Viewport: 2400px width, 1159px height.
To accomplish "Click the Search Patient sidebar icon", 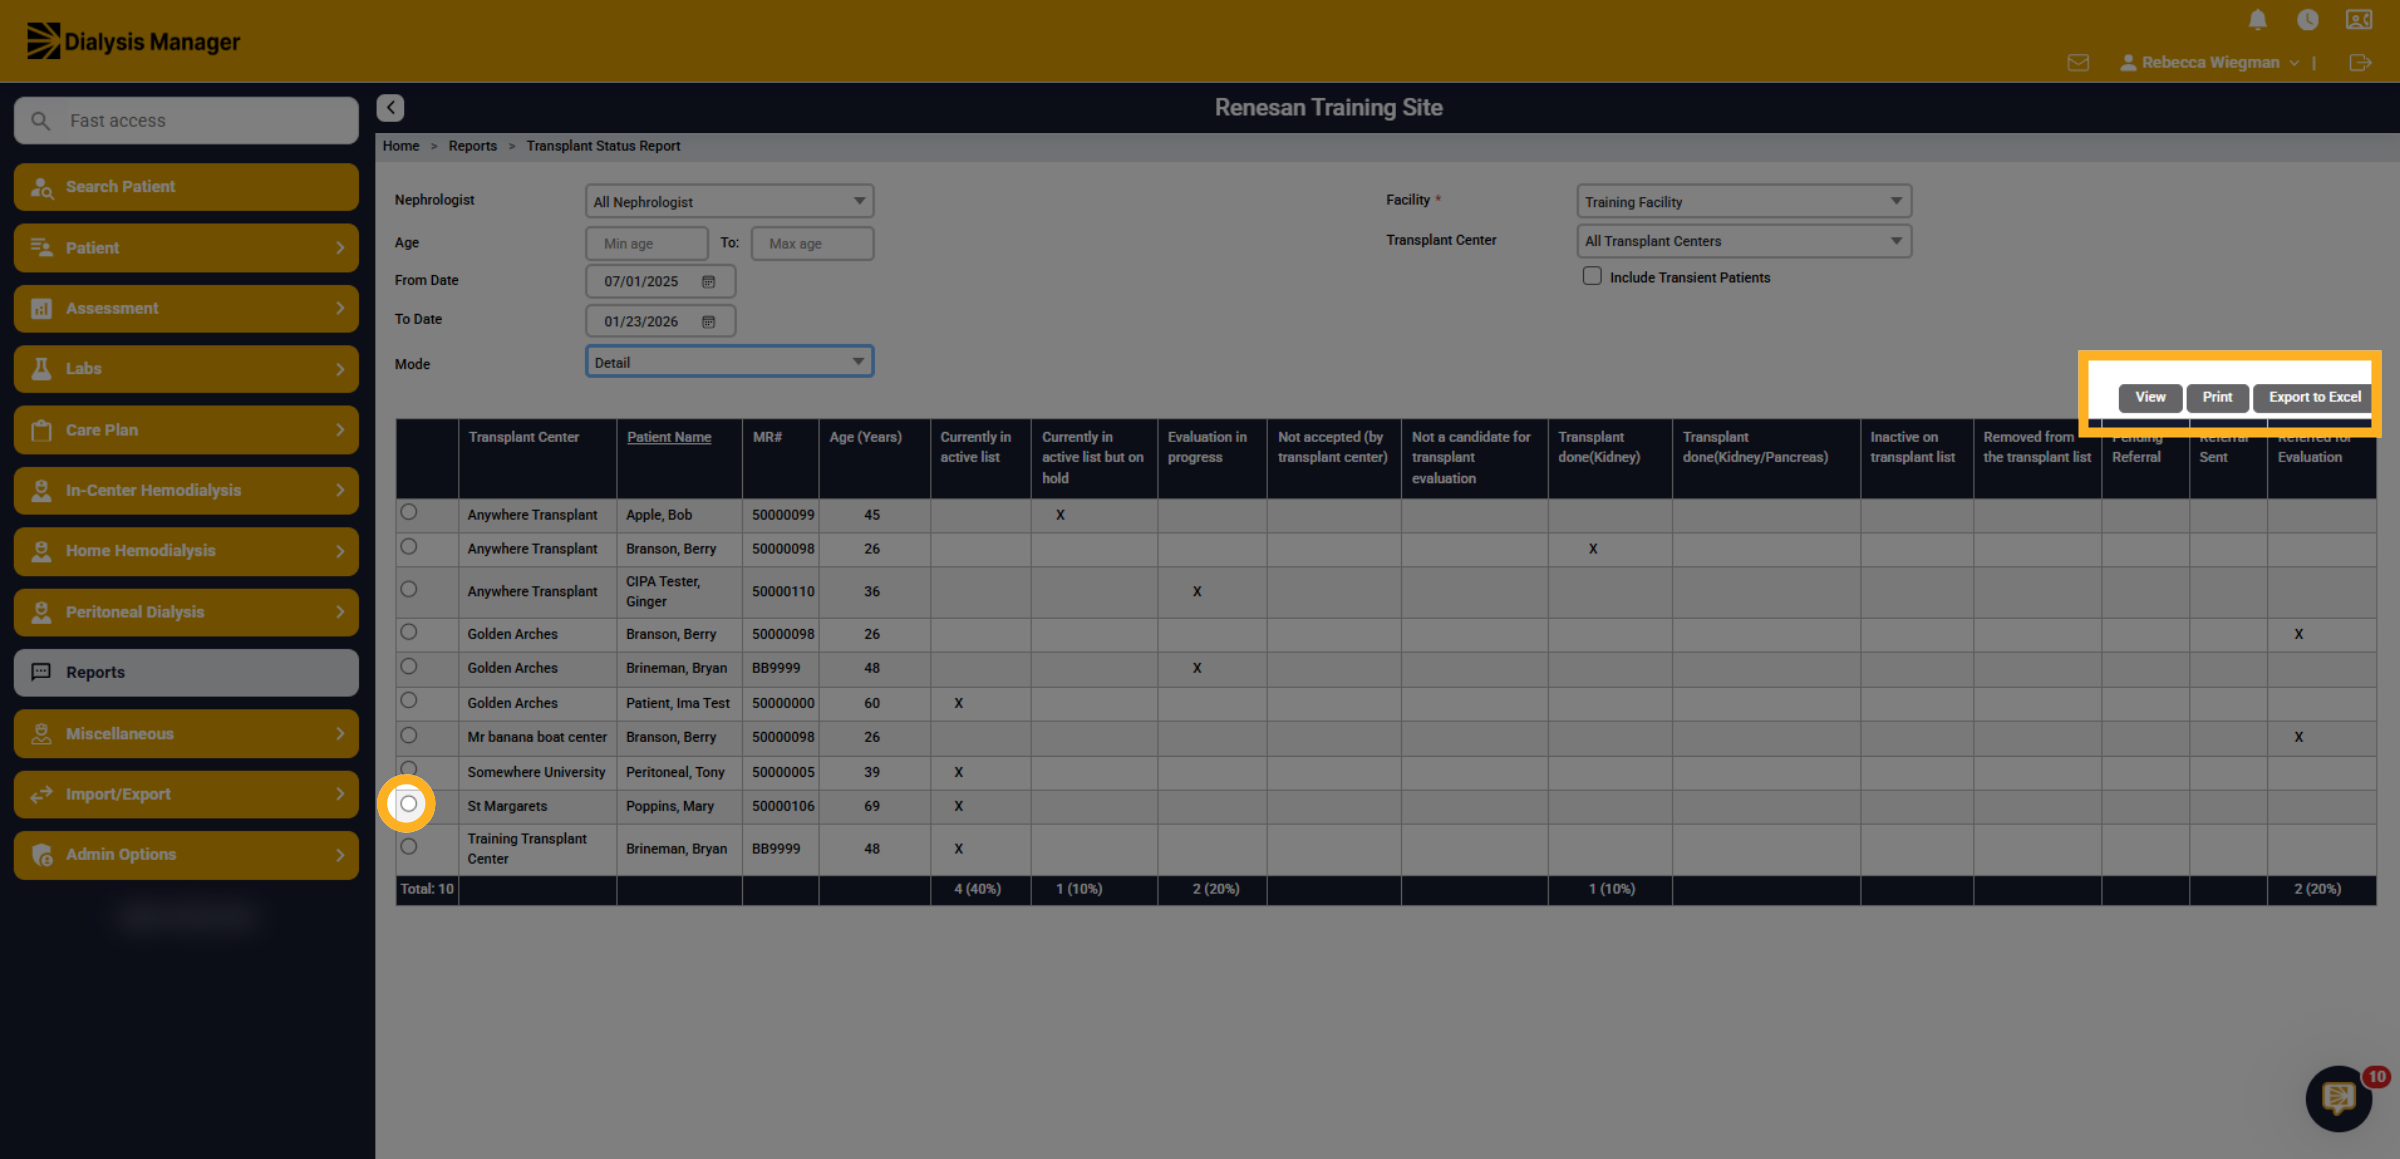I will pyautogui.click(x=42, y=187).
